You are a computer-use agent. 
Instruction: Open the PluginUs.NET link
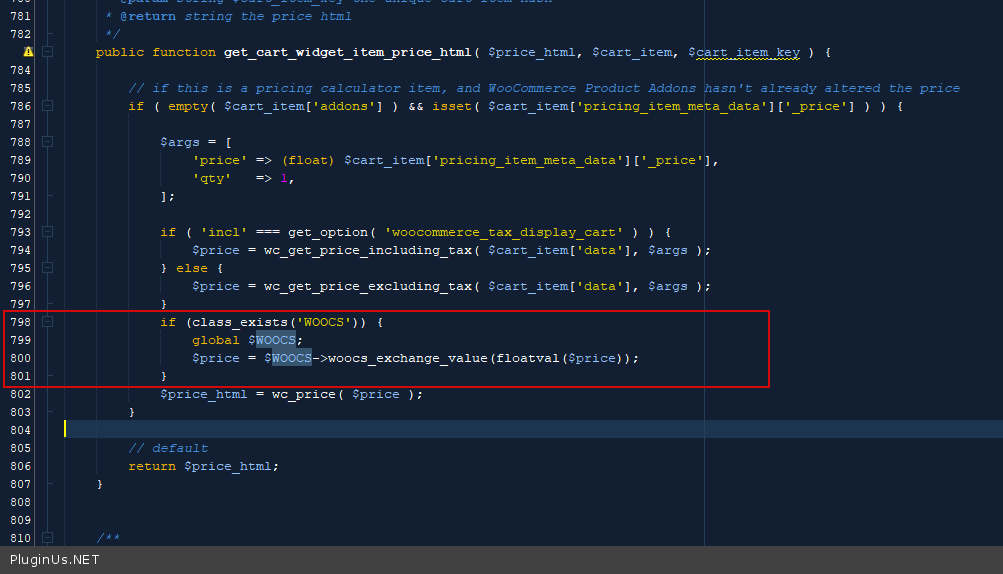click(x=55, y=560)
